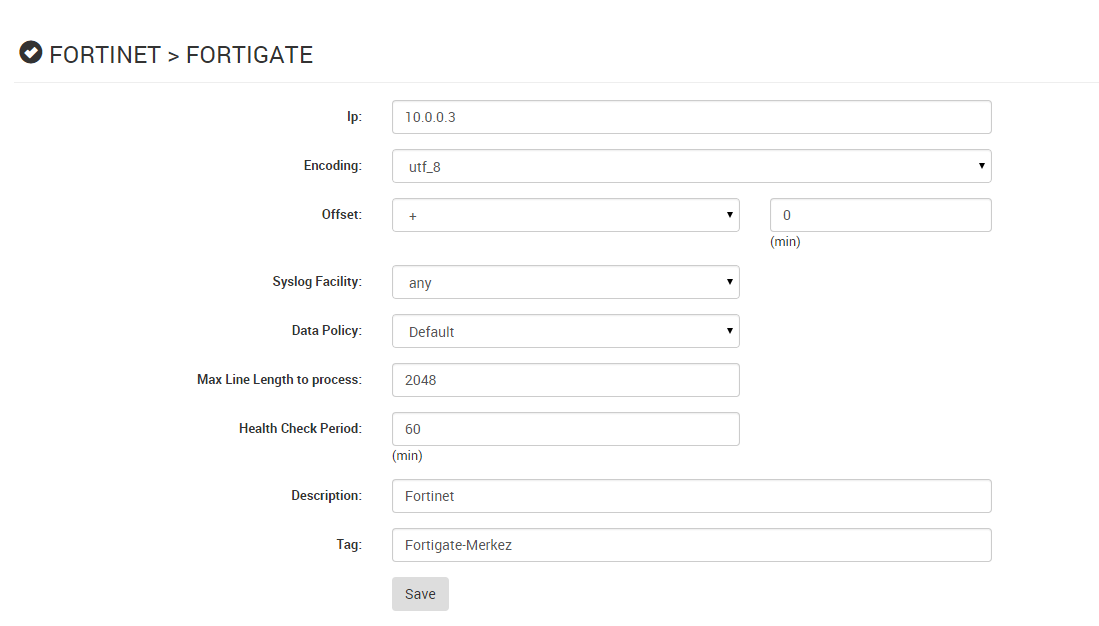Open the Encoding dropdown showing utf_8
Screen dimensions: 1099x626
(x=691, y=166)
